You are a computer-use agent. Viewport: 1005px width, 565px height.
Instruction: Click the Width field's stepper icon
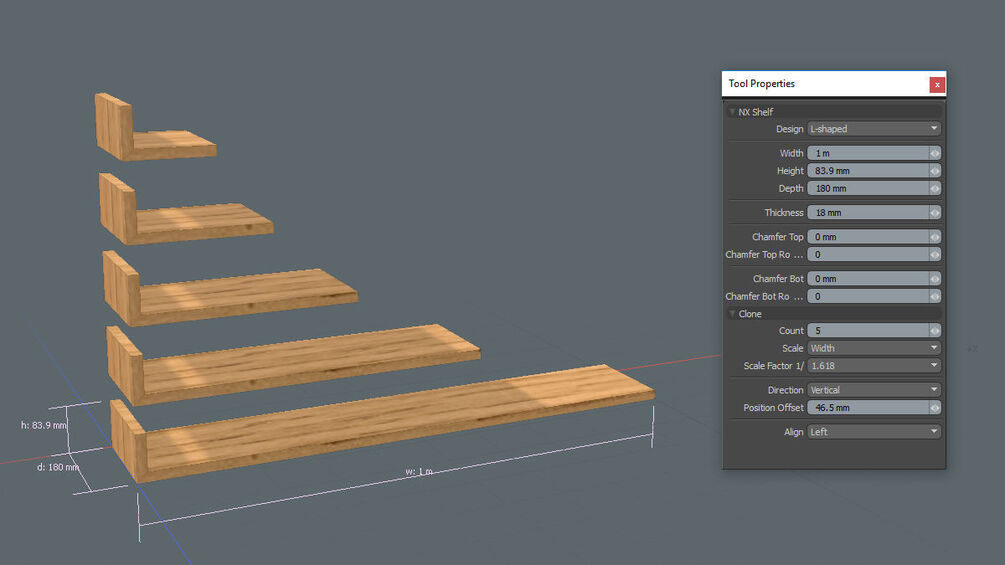[x=935, y=153]
